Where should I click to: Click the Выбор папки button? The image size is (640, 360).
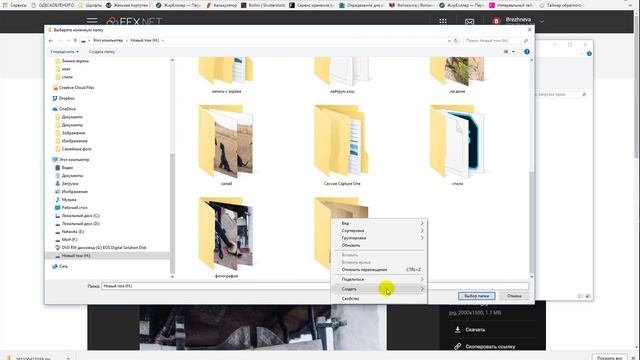pos(476,296)
